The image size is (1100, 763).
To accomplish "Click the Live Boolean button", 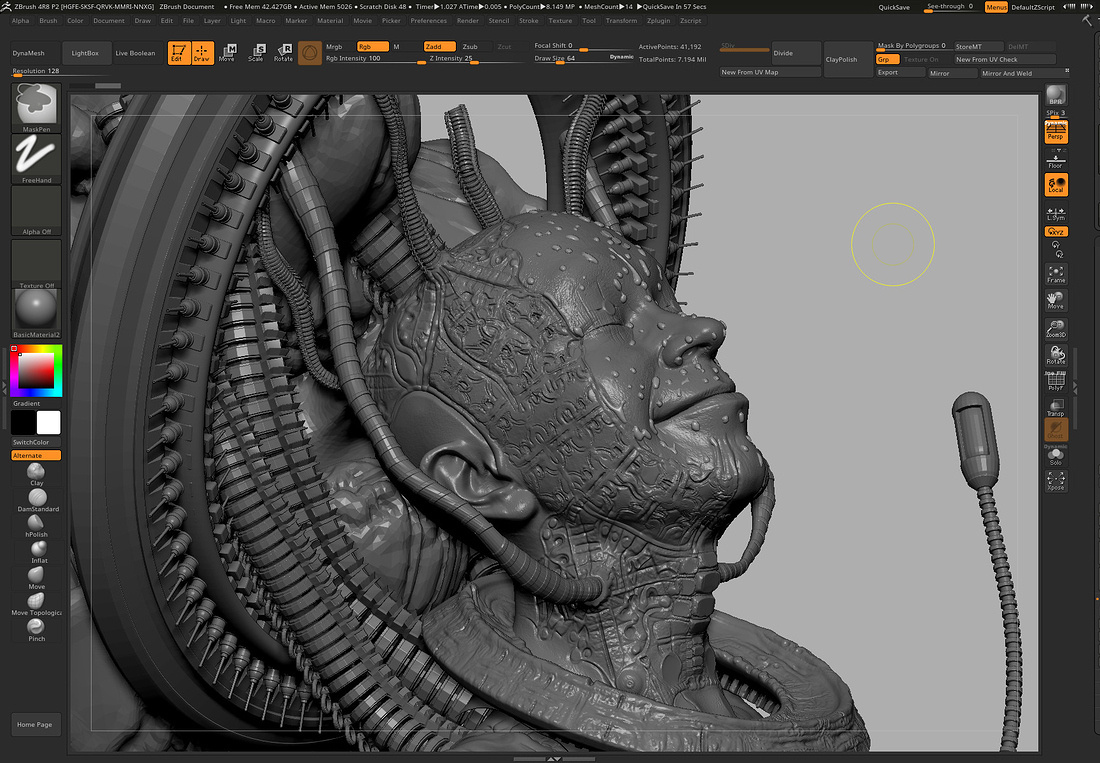I will point(135,53).
